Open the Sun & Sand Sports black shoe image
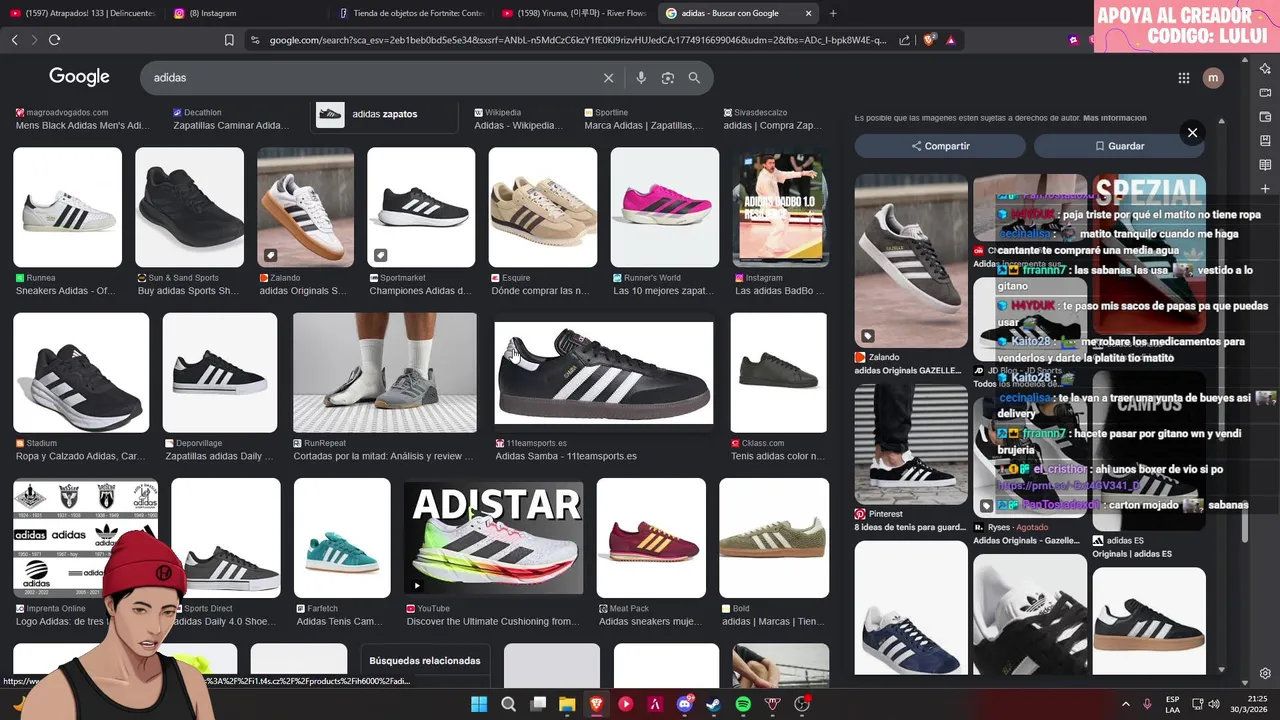The image size is (1280, 720). [x=190, y=207]
